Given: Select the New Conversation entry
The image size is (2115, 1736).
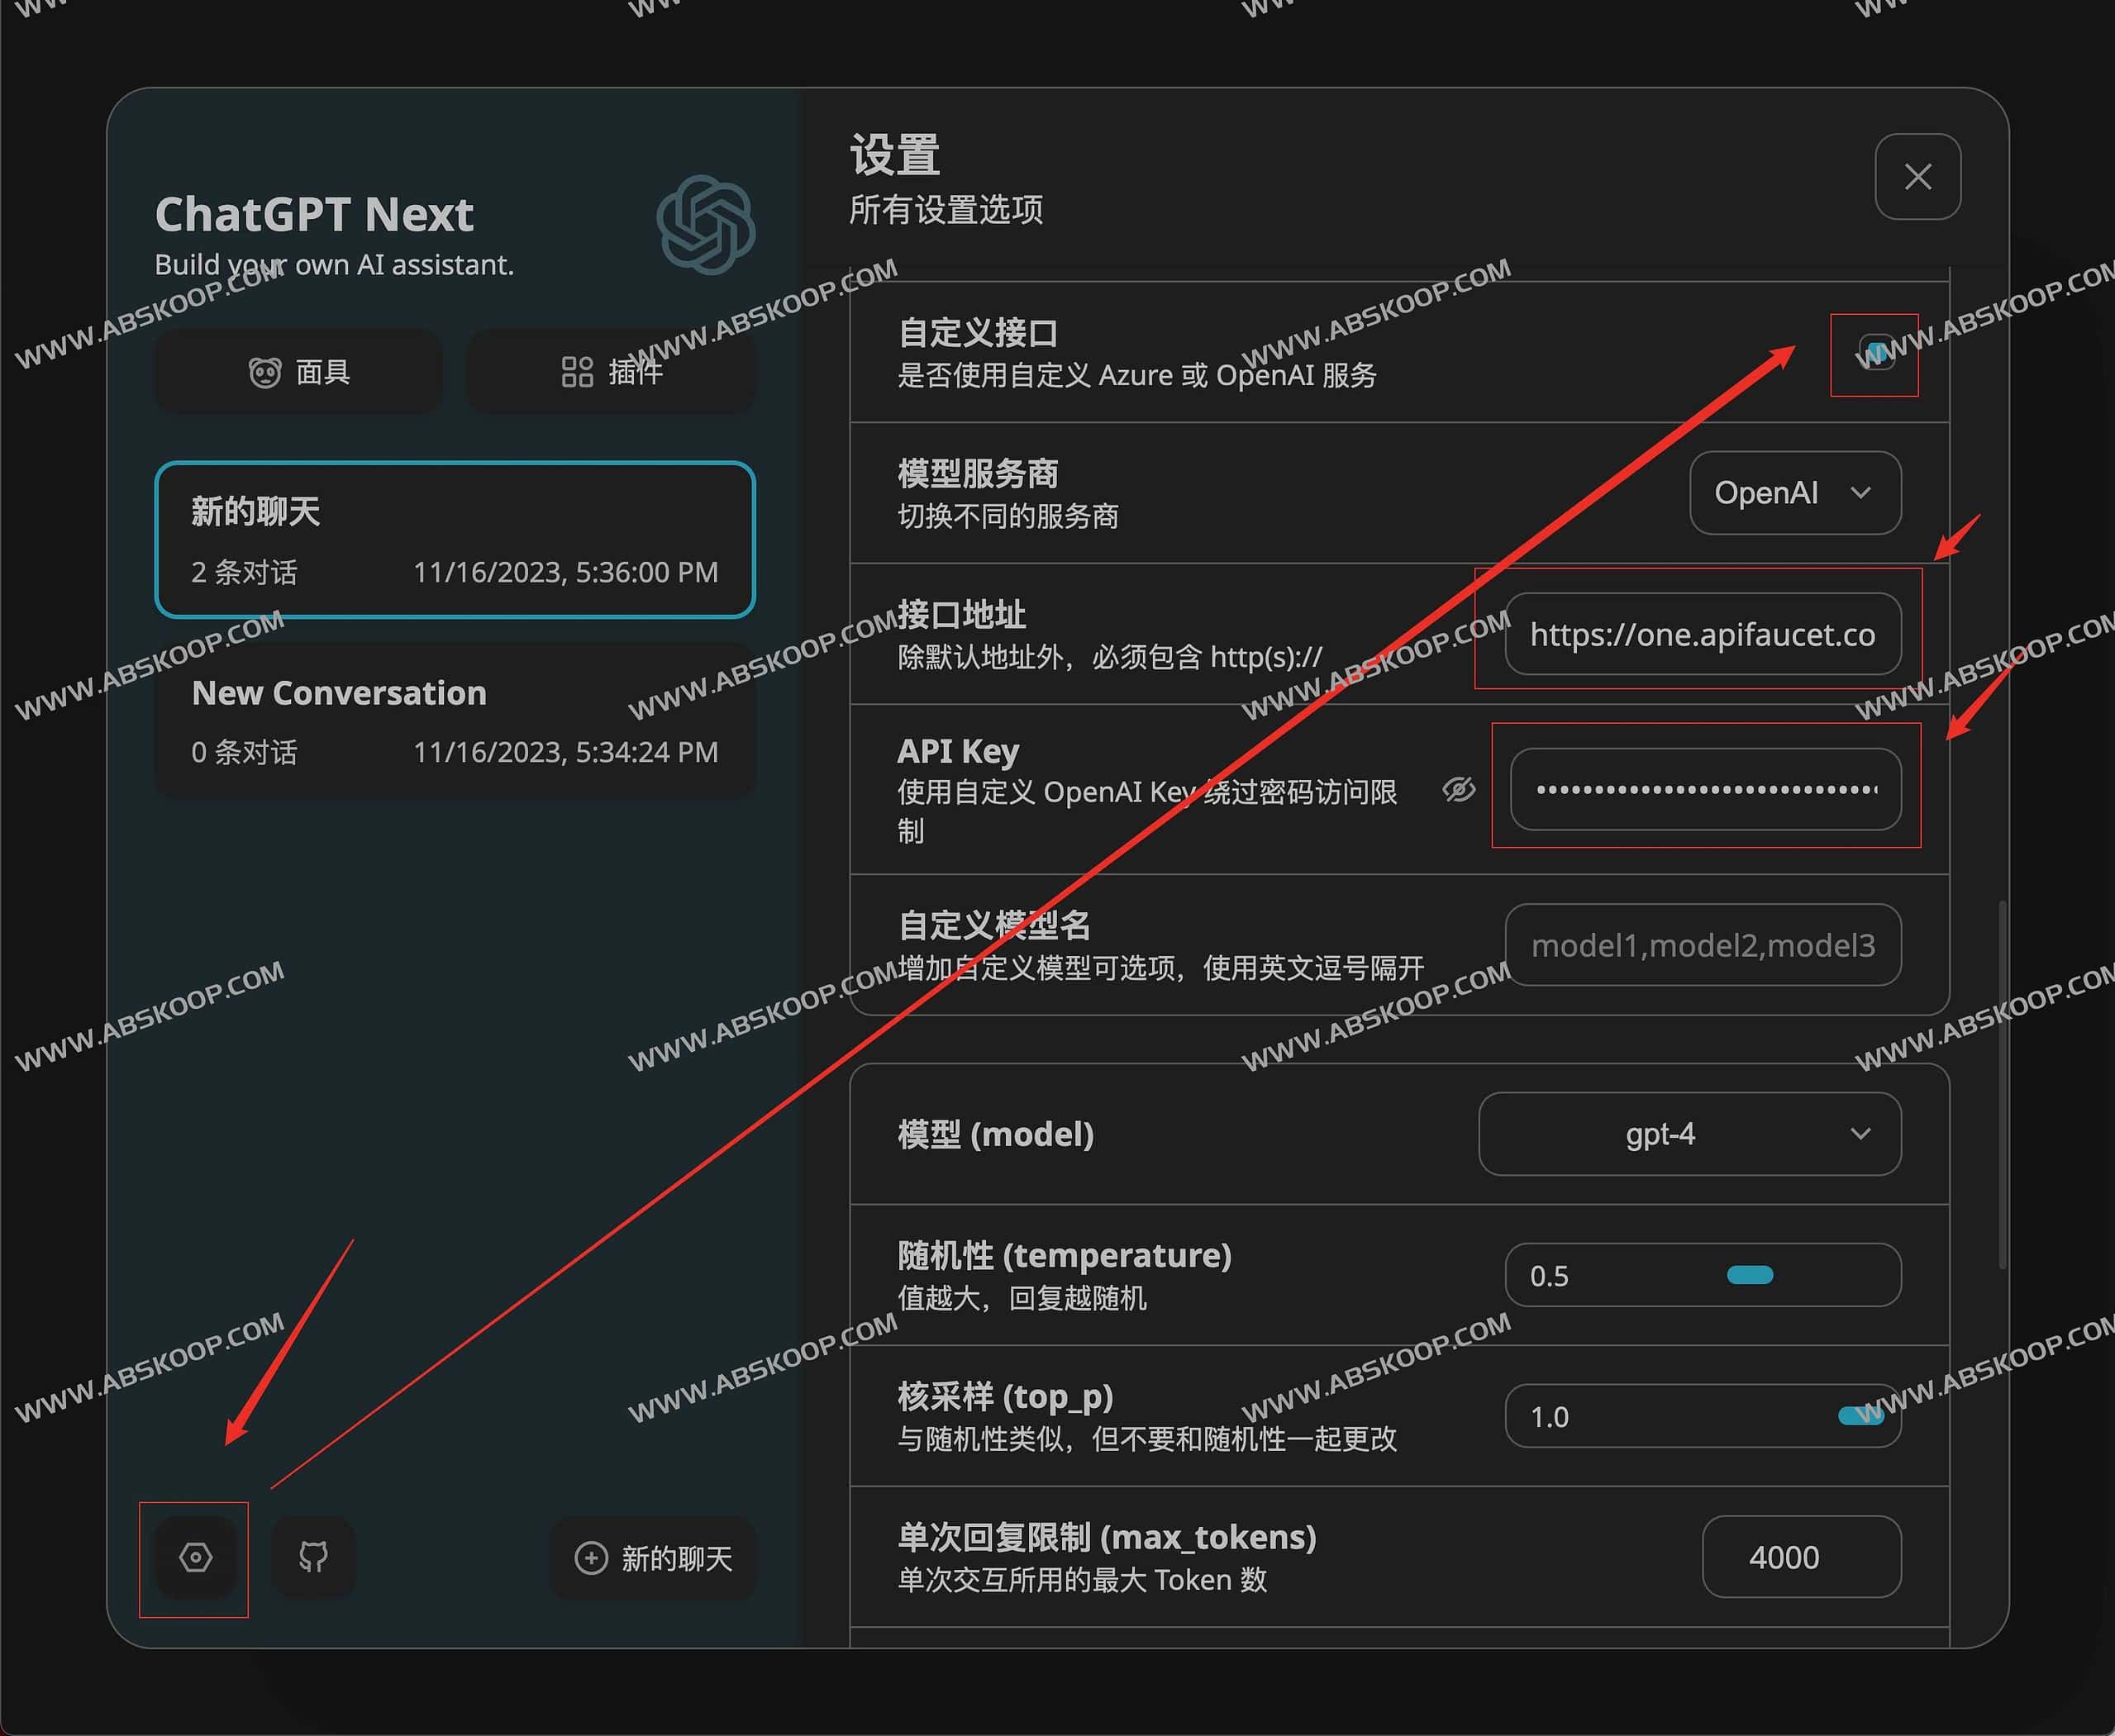Looking at the screenshot, I should [455, 720].
